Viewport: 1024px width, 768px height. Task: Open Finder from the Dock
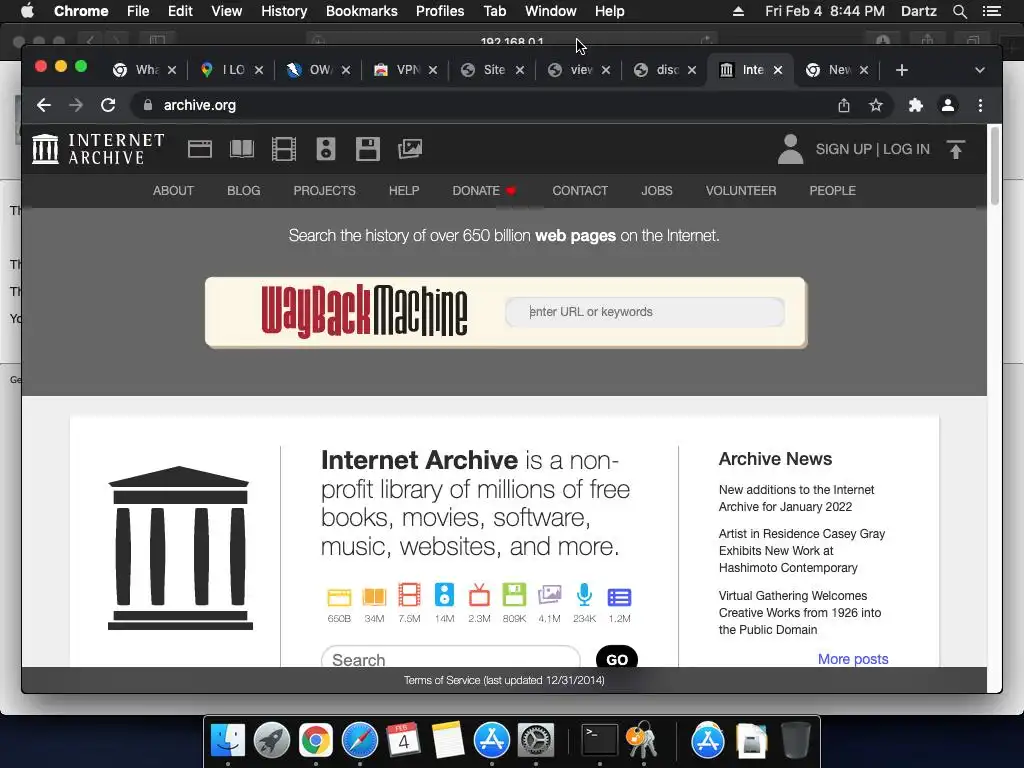(228, 741)
